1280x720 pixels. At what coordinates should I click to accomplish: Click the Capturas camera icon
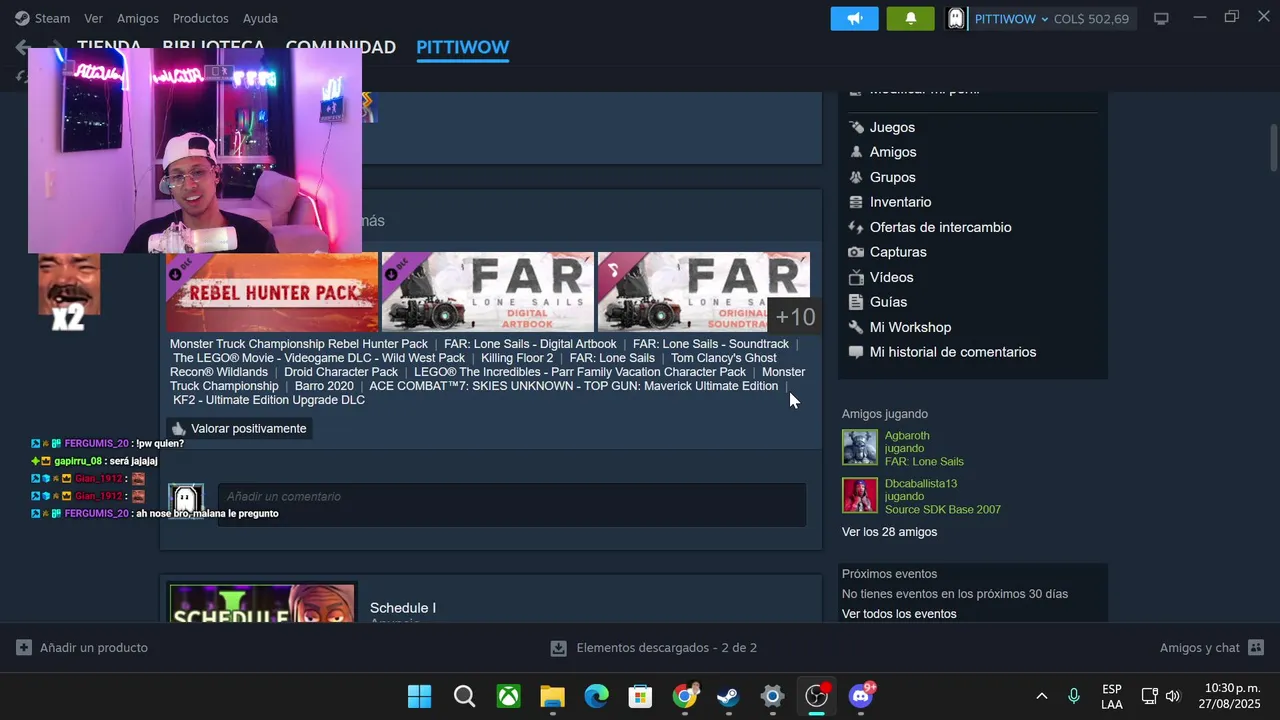pyautogui.click(x=856, y=252)
